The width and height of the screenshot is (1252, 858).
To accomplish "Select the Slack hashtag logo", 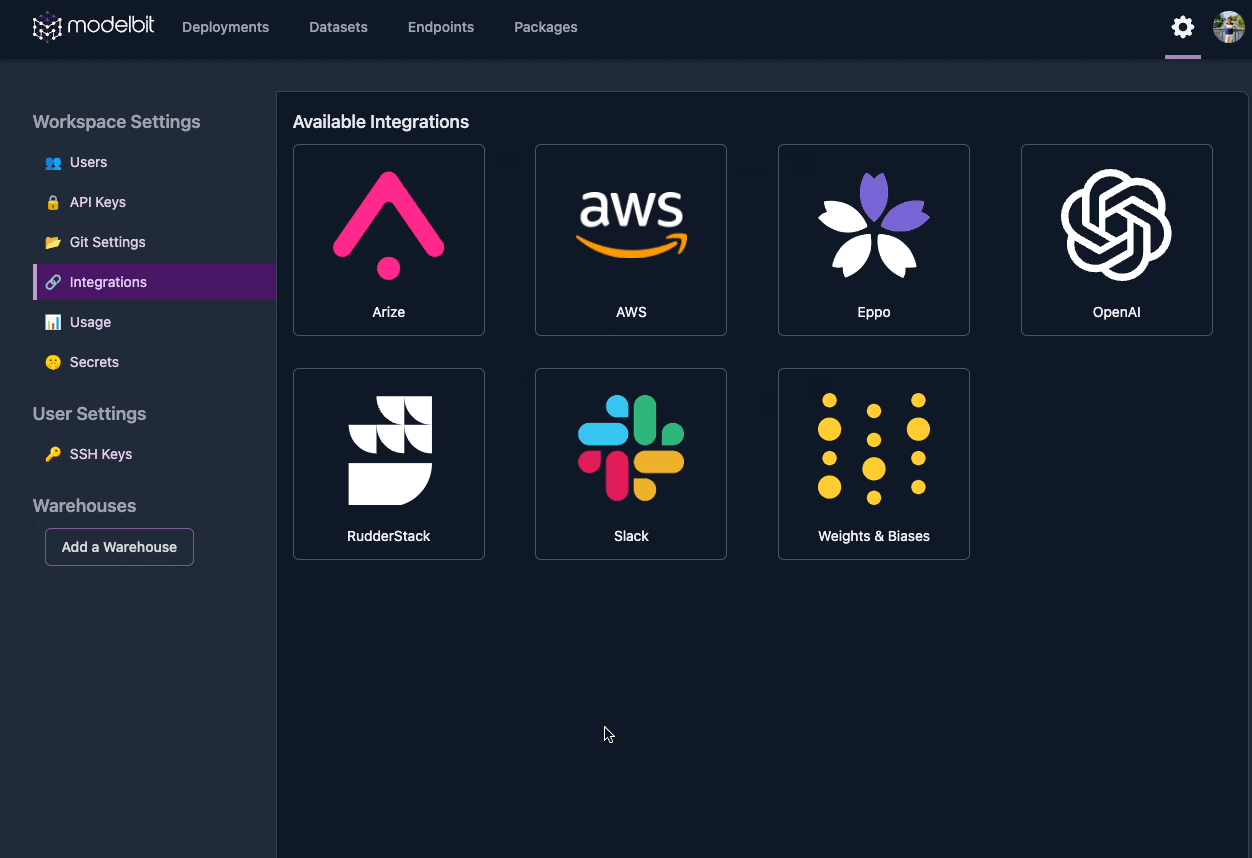I will tap(631, 448).
